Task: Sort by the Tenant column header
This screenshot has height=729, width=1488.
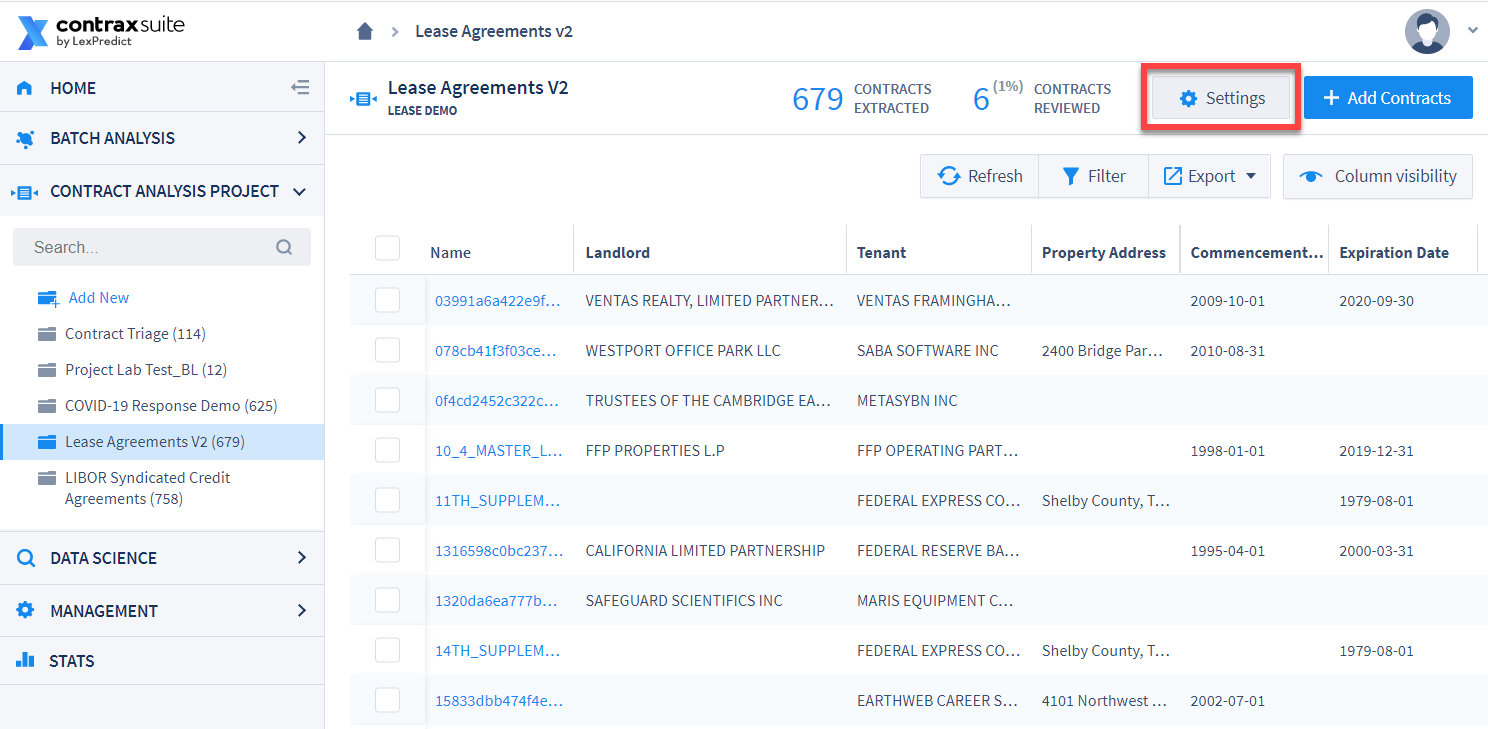Action: 881,252
